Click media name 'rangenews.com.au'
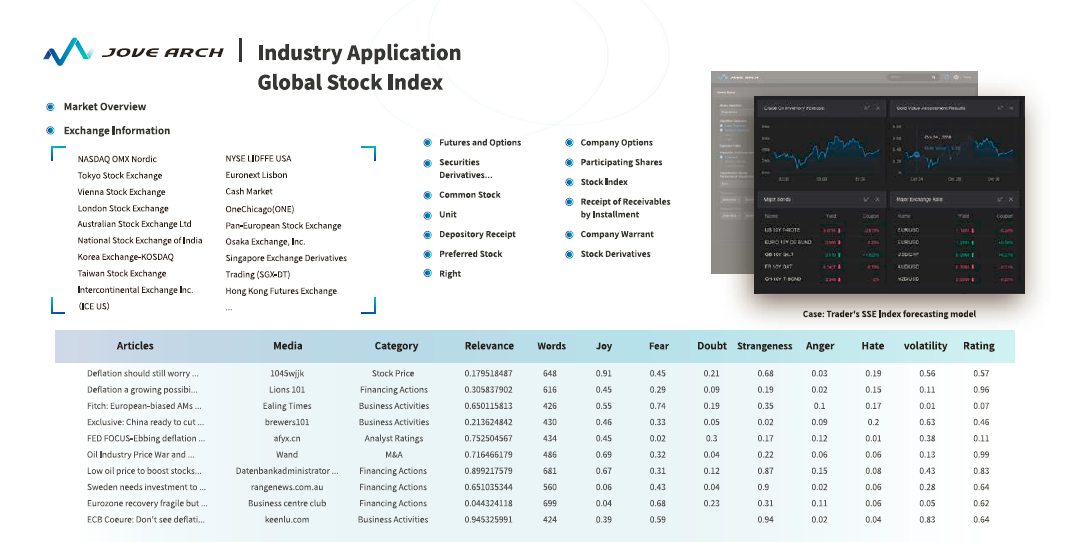 [287, 487]
